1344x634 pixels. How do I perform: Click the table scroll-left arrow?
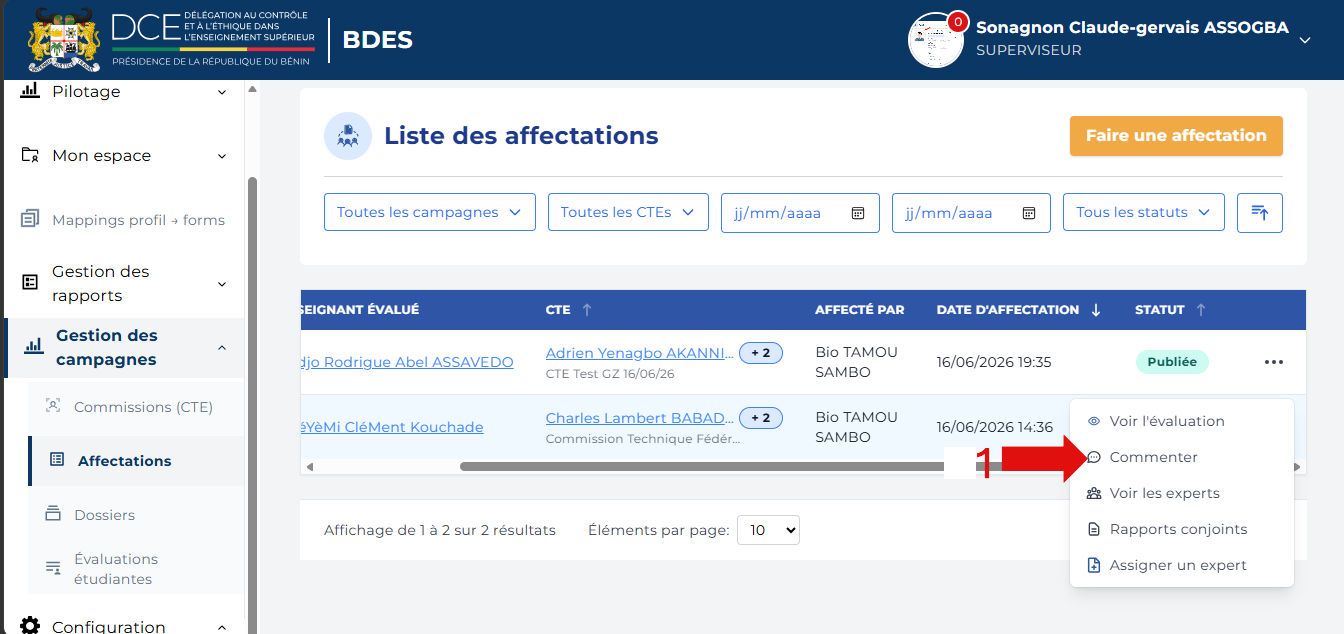(309, 467)
